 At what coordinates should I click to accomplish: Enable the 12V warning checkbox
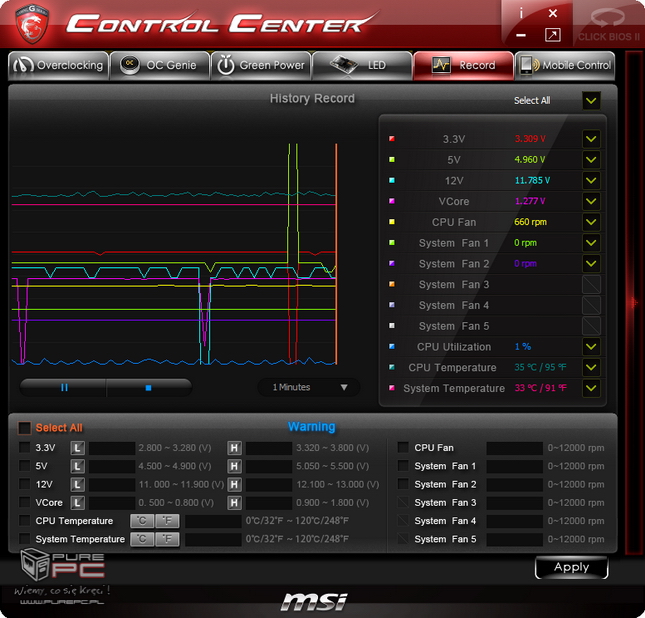pyautogui.click(x=25, y=484)
